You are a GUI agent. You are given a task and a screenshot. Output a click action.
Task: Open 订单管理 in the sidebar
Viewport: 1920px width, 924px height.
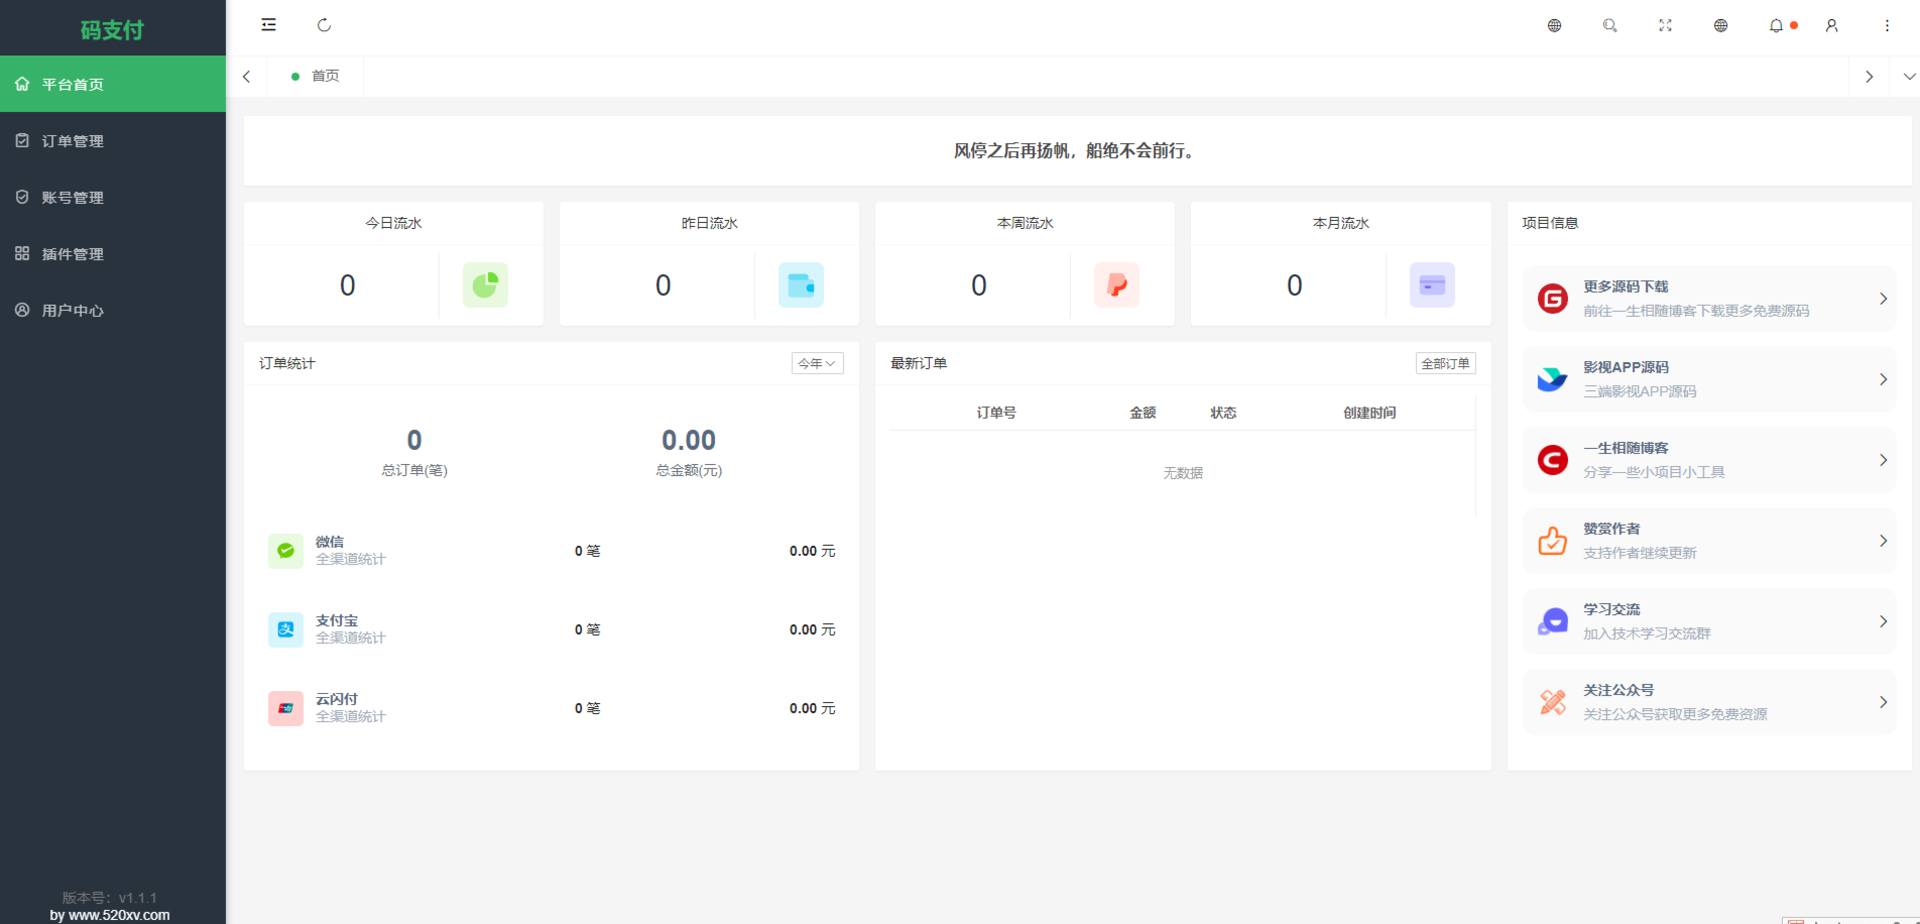73,141
